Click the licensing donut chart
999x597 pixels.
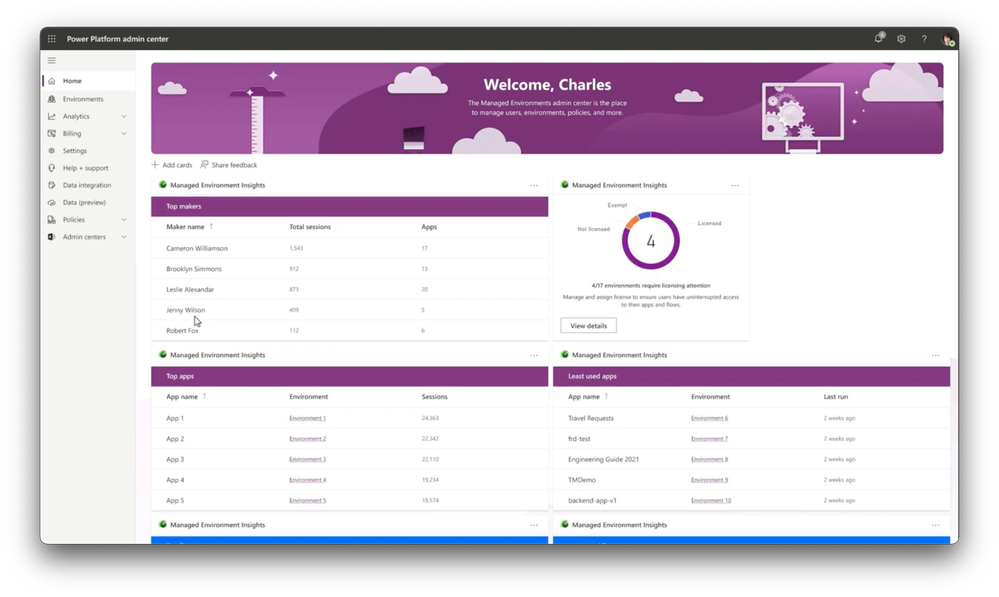(650, 241)
